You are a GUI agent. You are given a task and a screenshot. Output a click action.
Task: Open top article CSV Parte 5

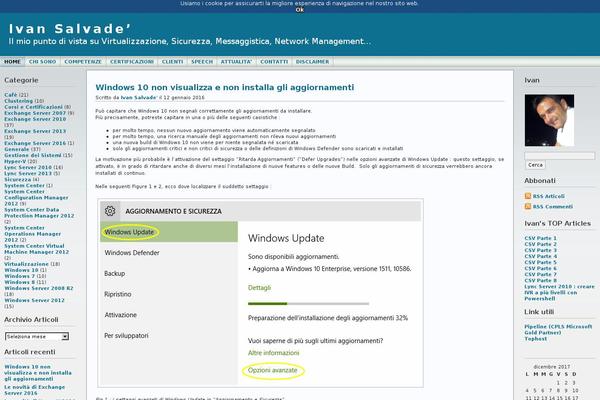(x=541, y=263)
